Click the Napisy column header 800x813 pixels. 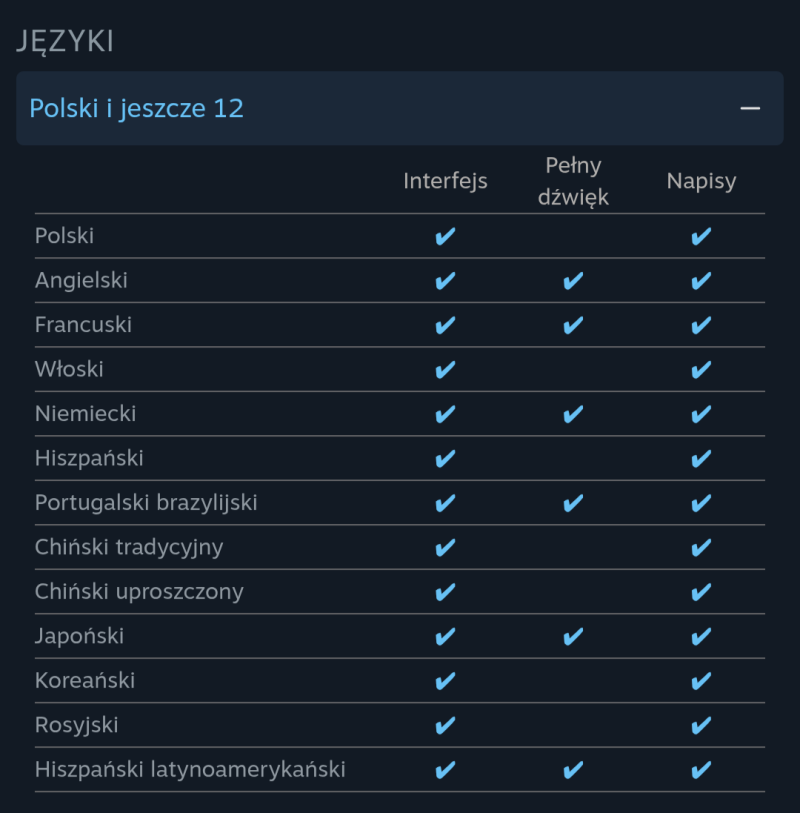tap(701, 181)
